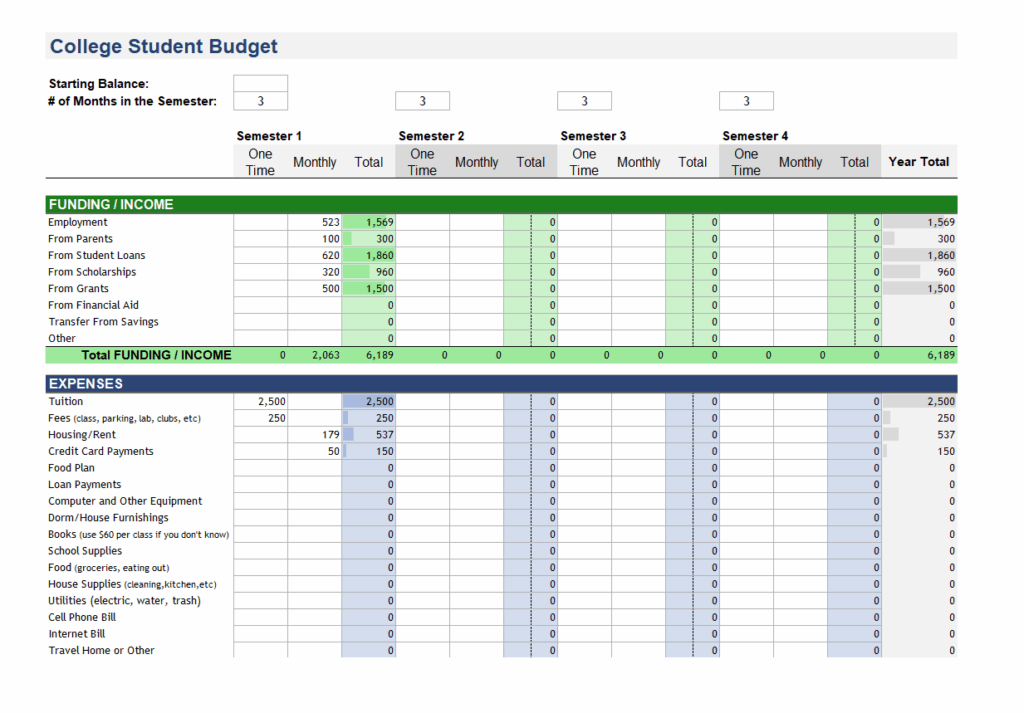
Task: Click the Employment monthly income cell showing 523
Action: pos(315,221)
